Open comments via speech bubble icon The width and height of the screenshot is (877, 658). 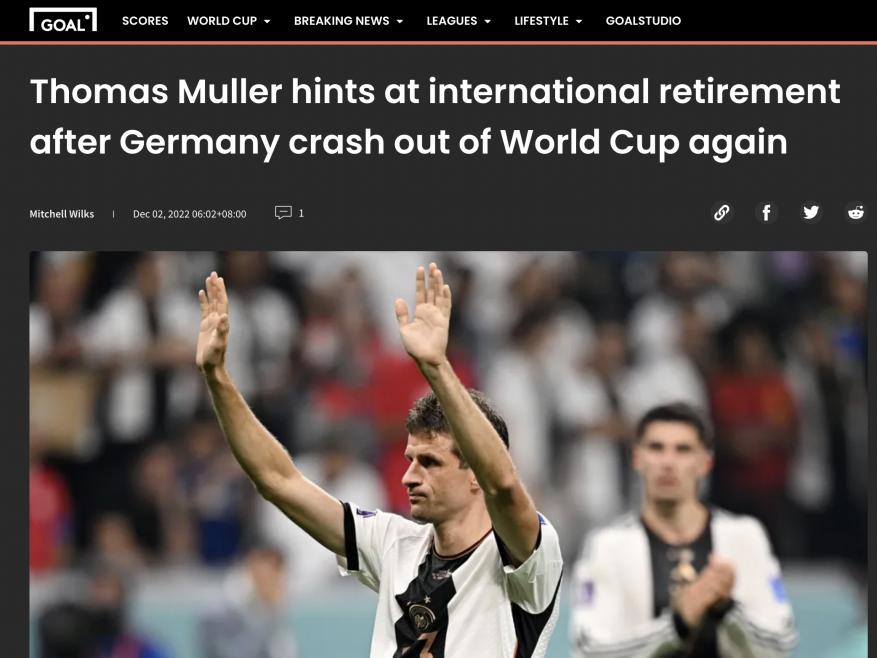(x=283, y=213)
